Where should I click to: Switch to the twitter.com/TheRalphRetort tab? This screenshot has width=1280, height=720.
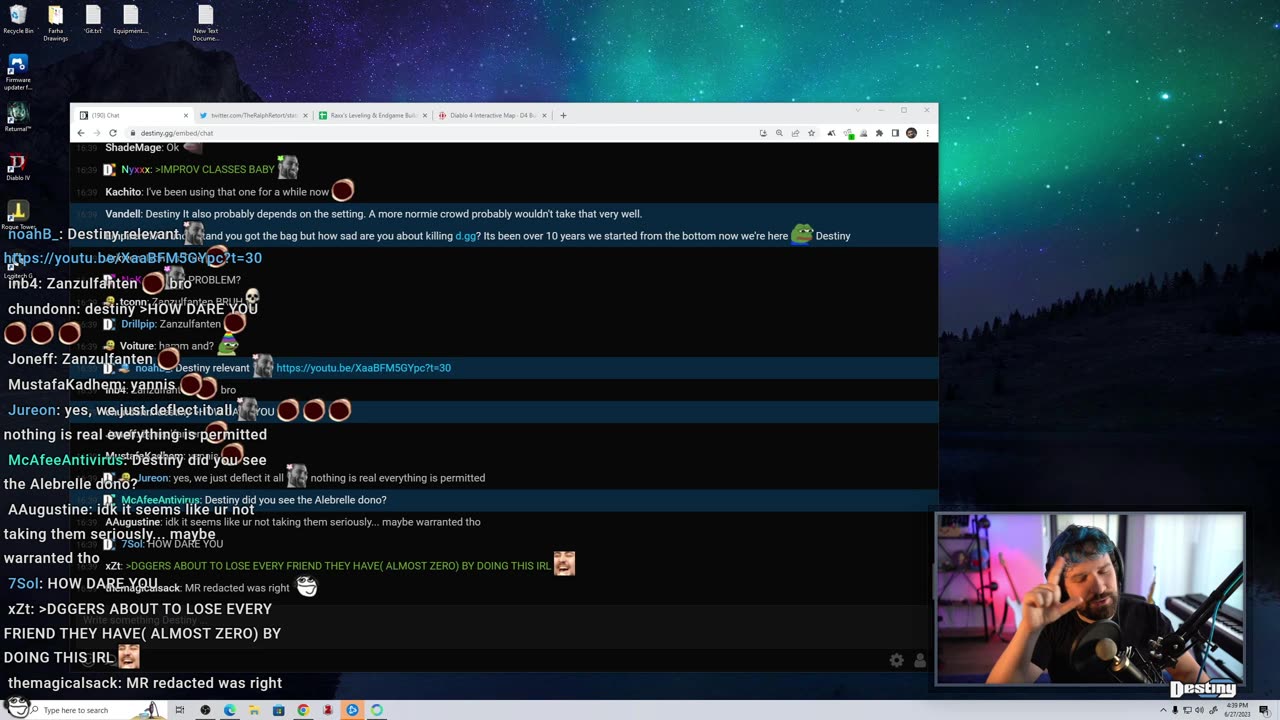coord(253,115)
